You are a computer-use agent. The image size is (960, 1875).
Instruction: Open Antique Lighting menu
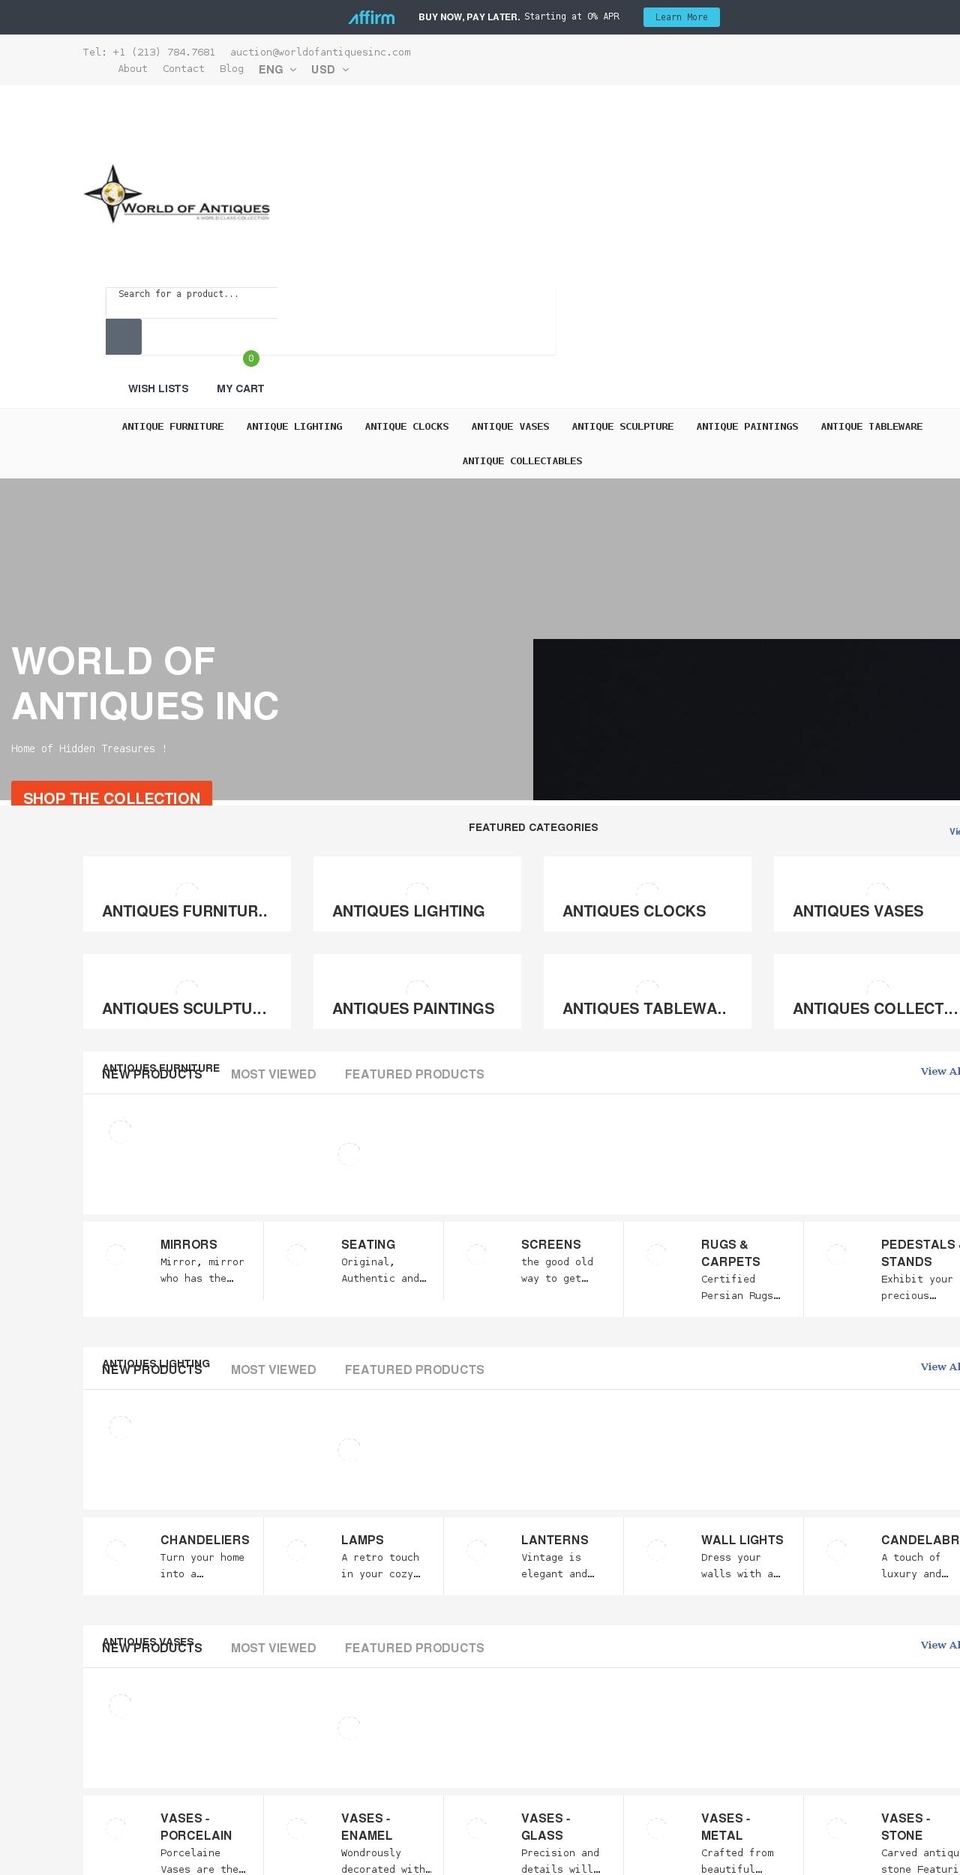(x=294, y=427)
